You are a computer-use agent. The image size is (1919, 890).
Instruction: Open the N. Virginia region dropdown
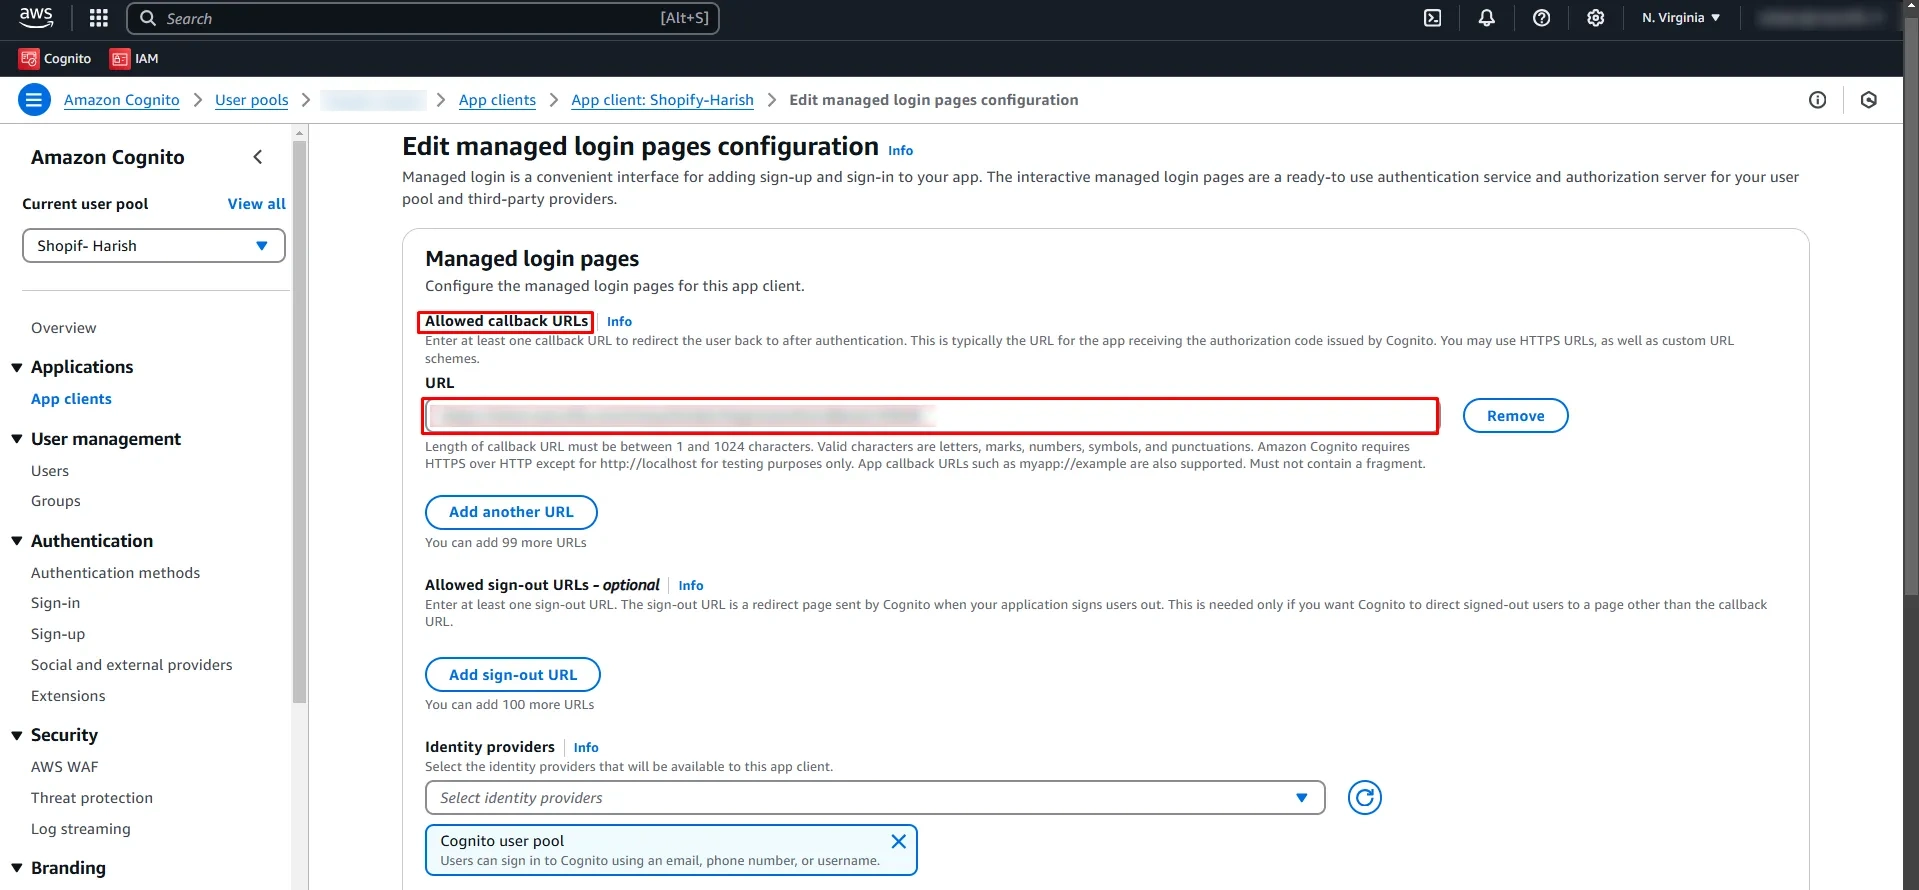point(1680,18)
